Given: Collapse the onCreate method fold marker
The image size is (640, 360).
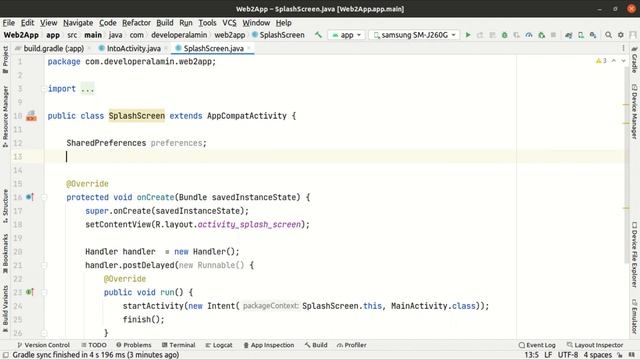Looking at the screenshot, I should (44, 198).
